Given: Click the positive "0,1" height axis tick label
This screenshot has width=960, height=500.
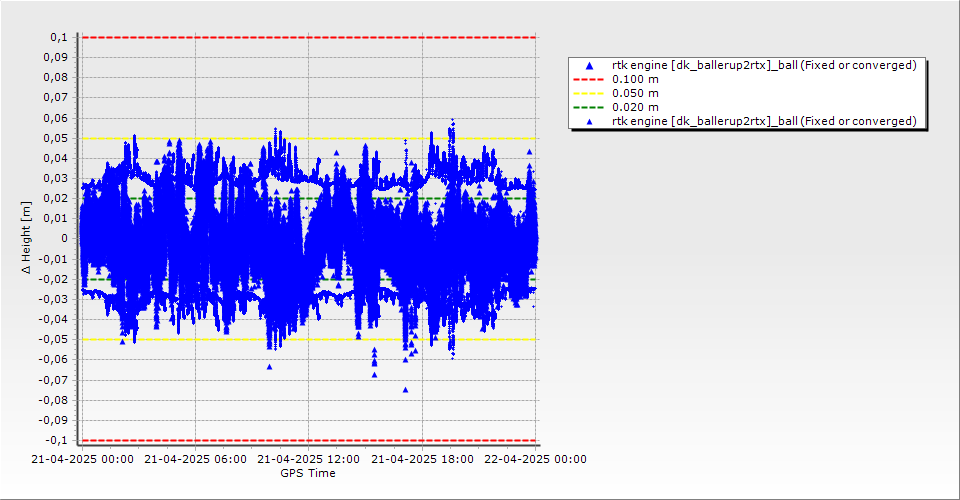Looking at the screenshot, I should click(x=59, y=38).
